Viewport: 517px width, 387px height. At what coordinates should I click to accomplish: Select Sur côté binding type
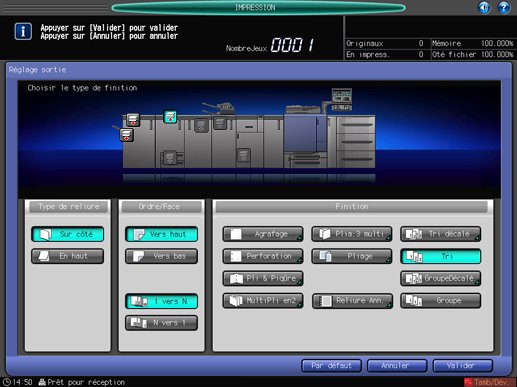[x=68, y=234]
